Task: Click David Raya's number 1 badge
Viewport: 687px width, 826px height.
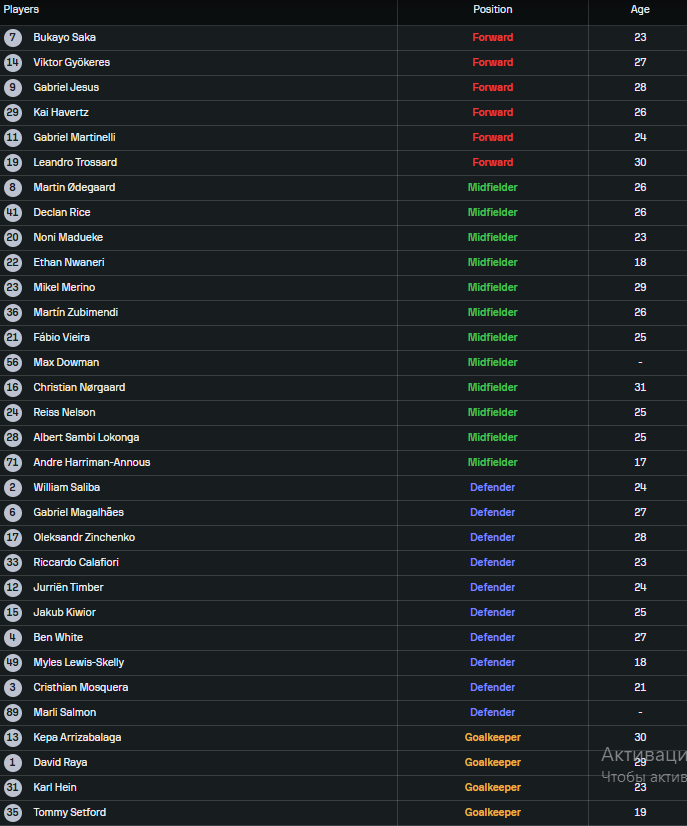Action: tap(12, 762)
